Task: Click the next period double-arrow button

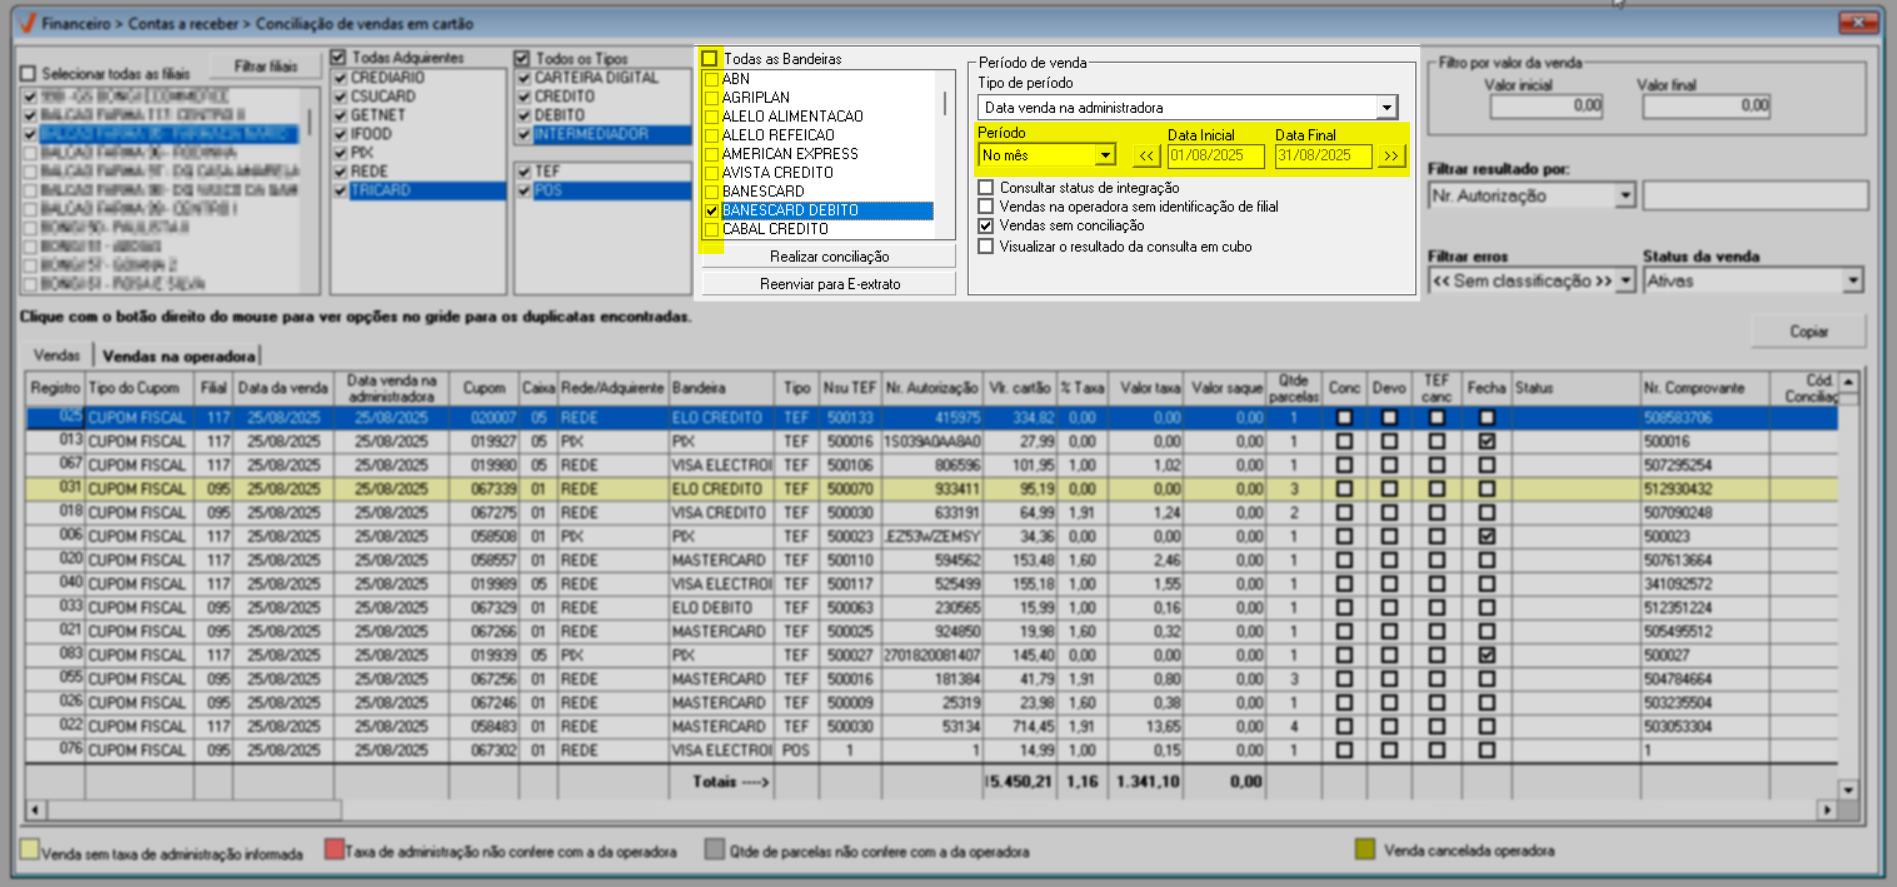Action: point(1390,156)
